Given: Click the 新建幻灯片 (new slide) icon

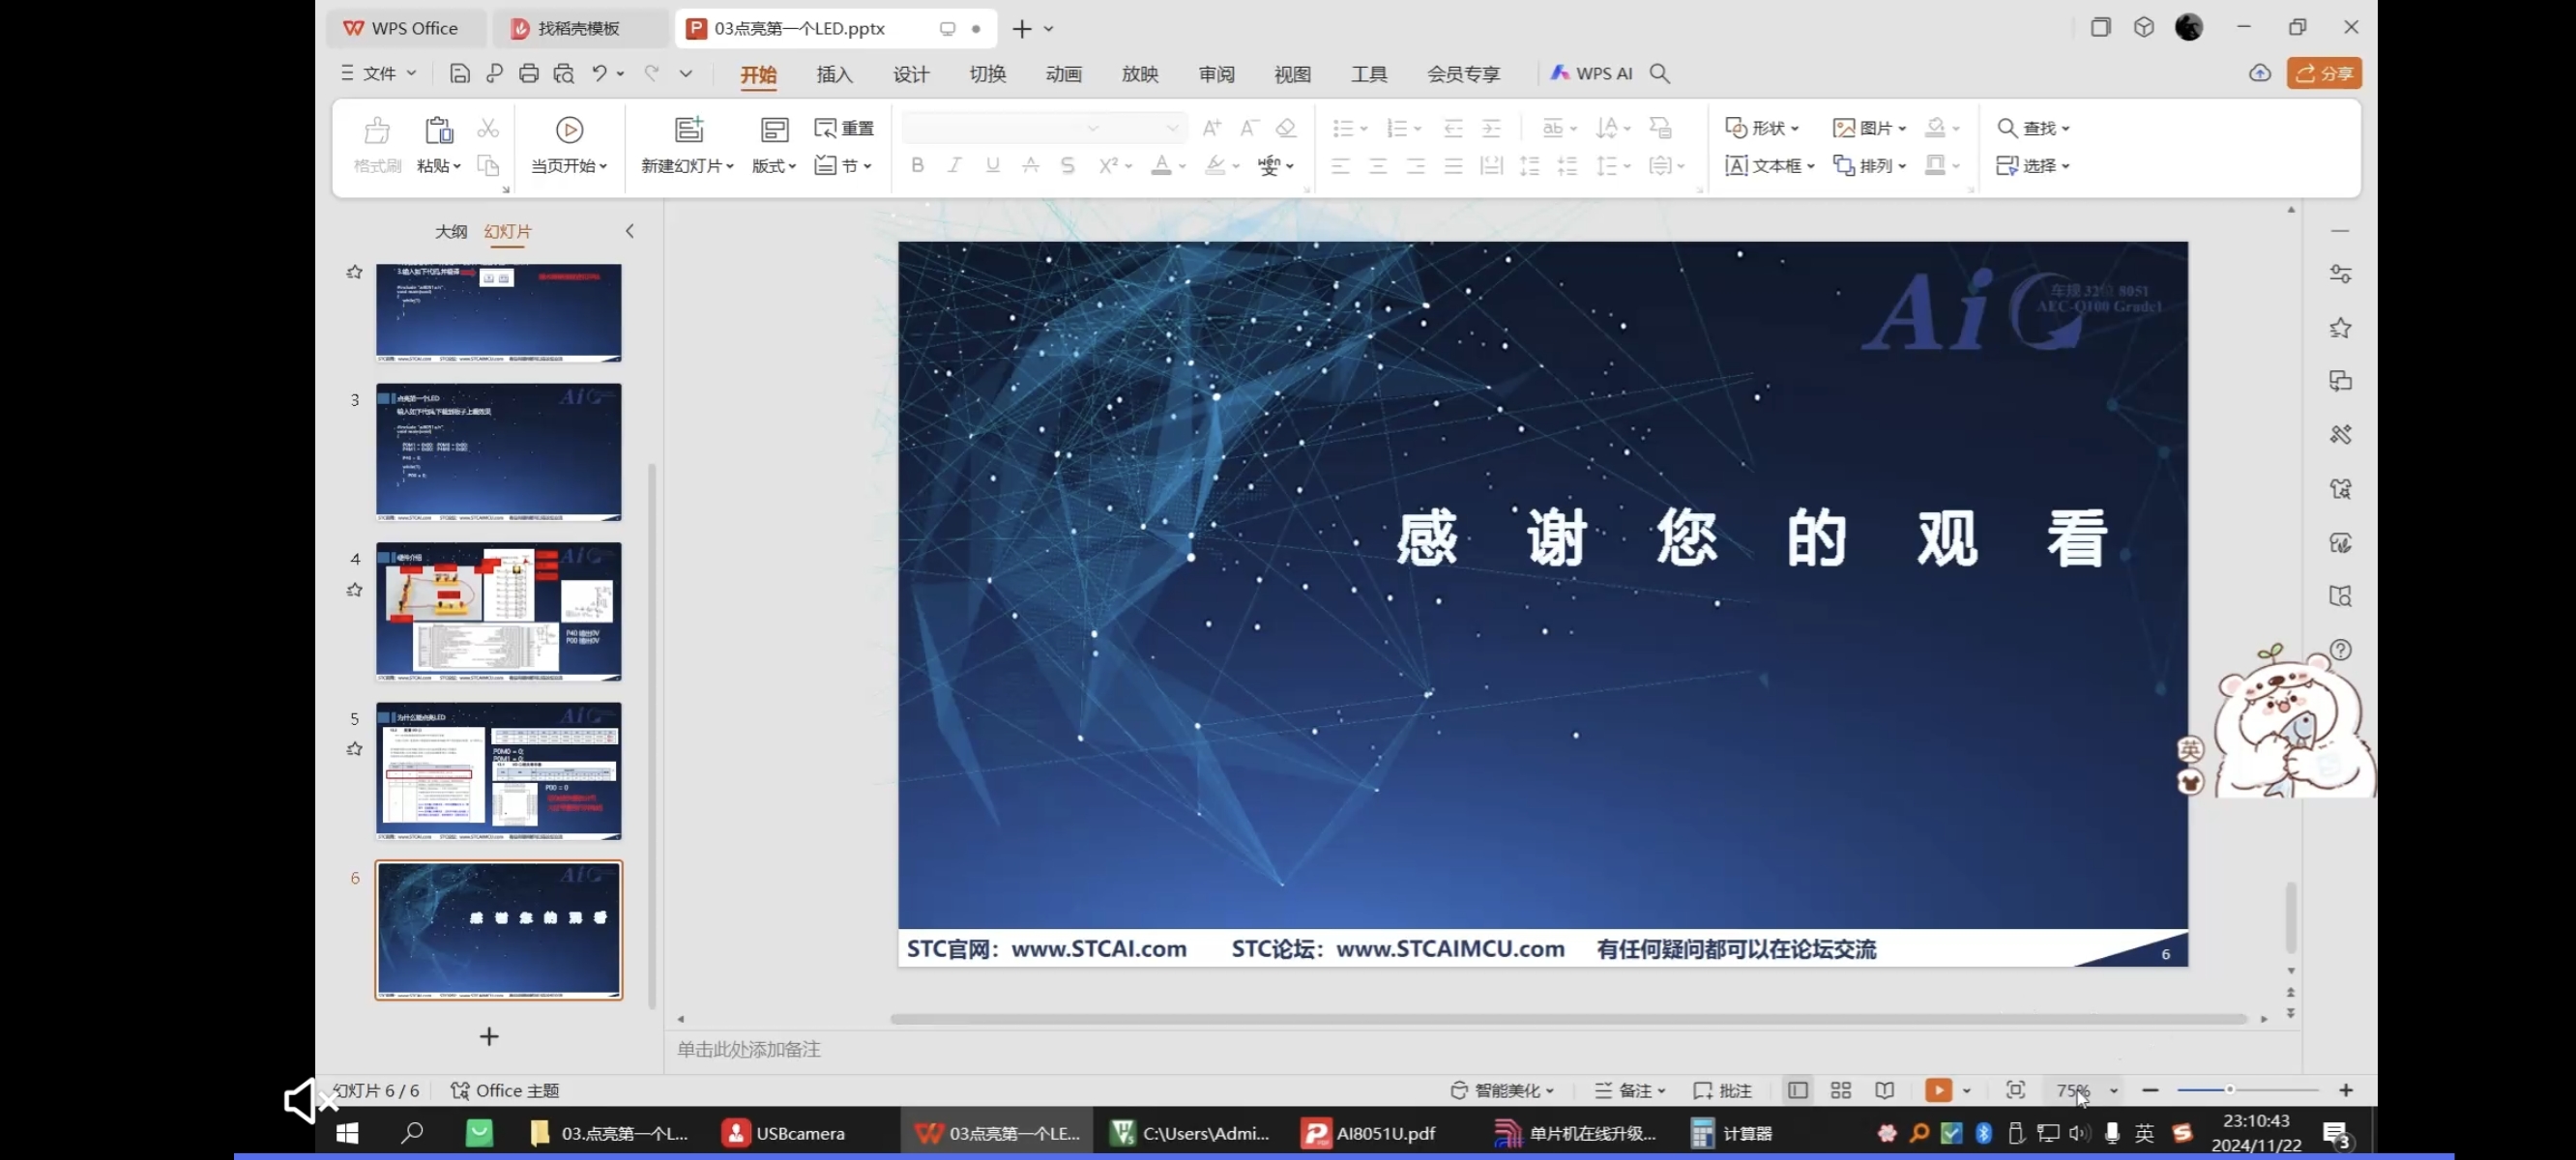Looking at the screenshot, I should point(688,130).
